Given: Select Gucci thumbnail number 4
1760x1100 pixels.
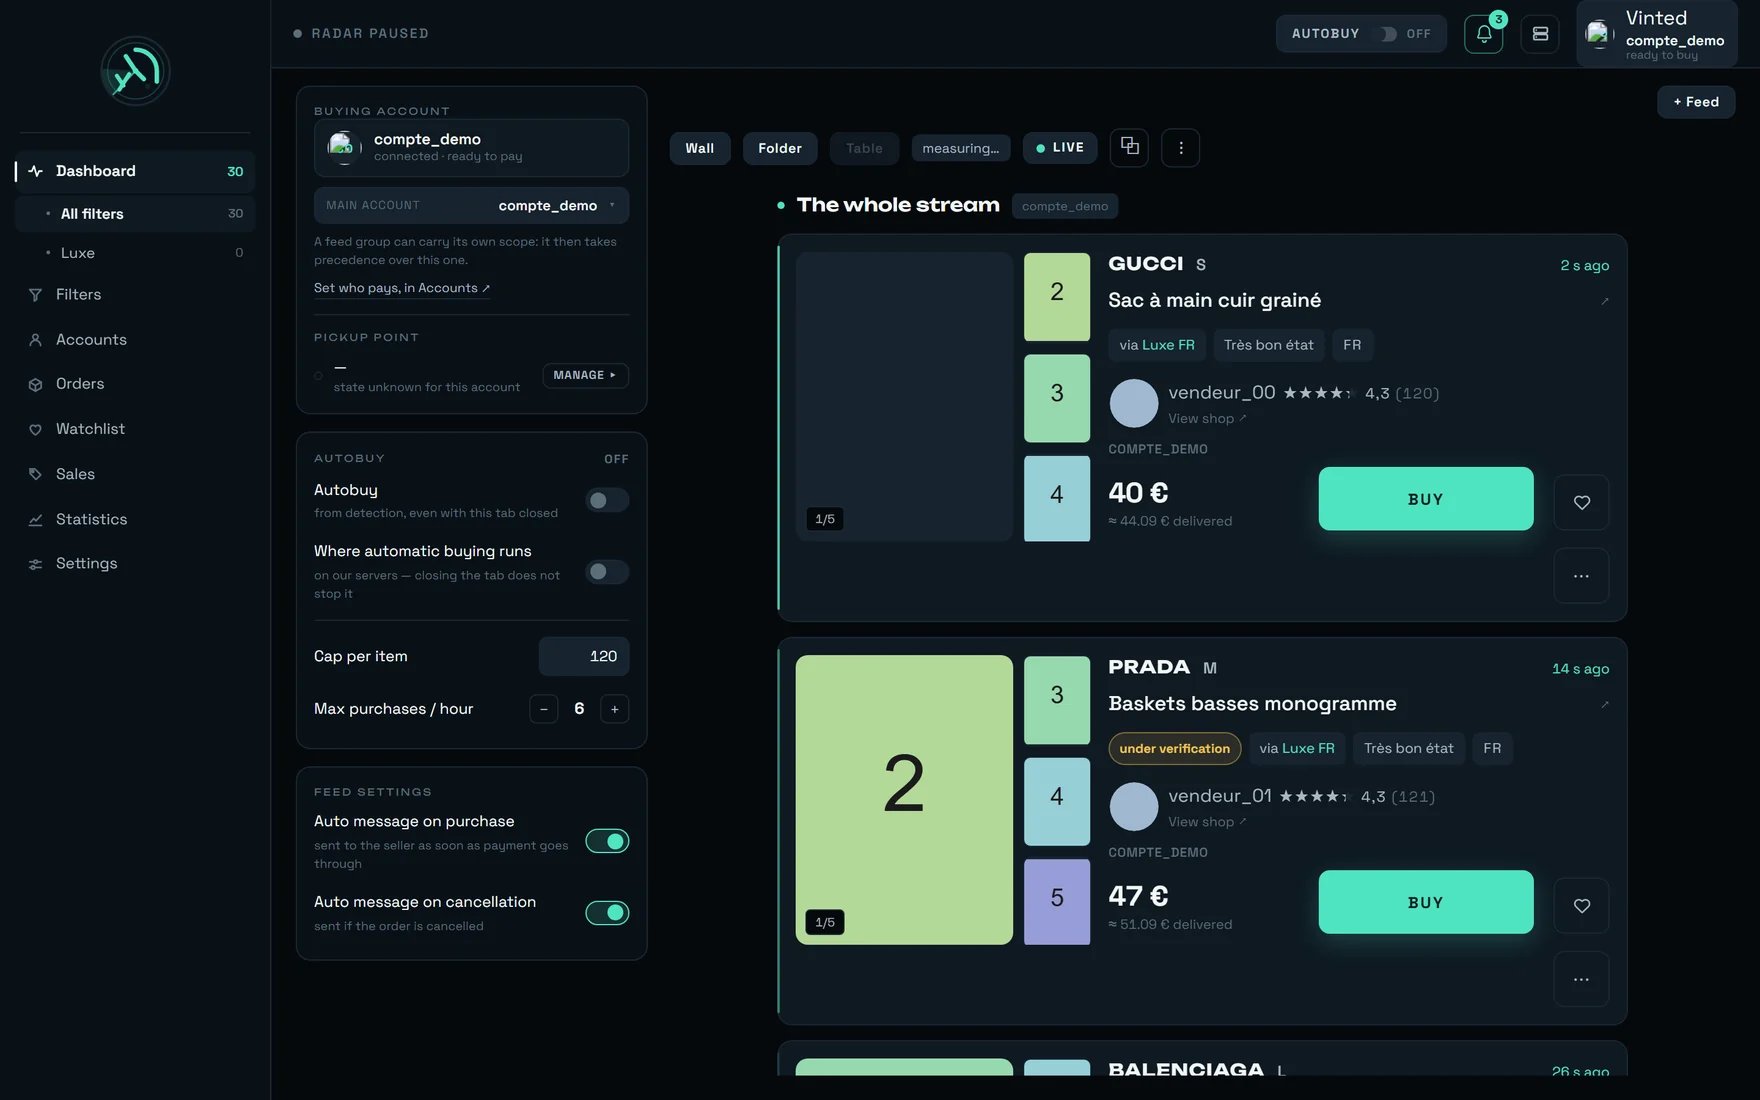Looking at the screenshot, I should [1057, 499].
